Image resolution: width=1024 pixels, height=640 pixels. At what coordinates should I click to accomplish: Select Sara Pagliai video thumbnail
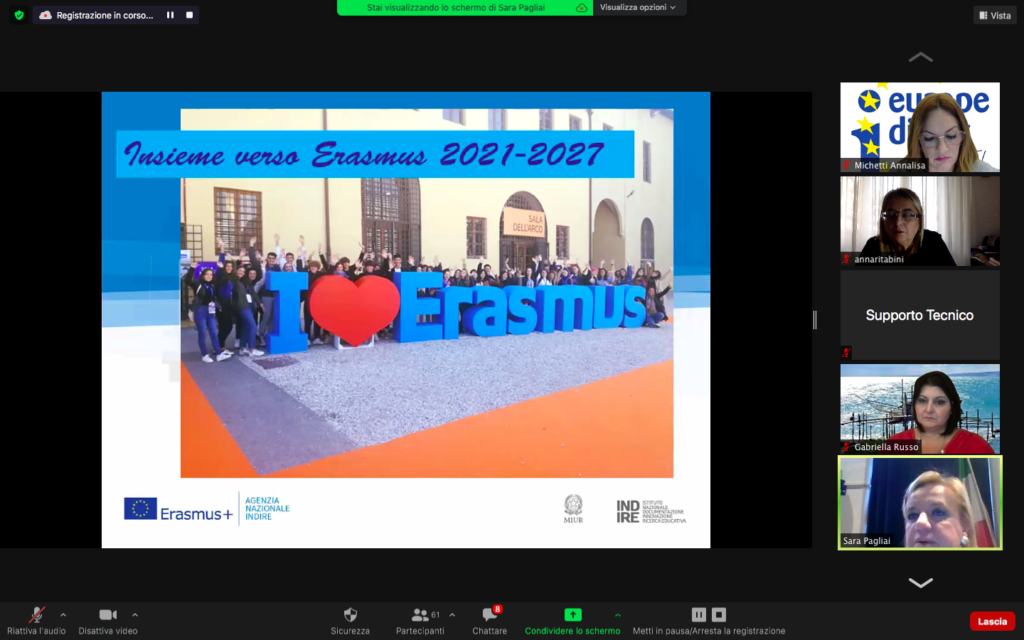[920, 502]
